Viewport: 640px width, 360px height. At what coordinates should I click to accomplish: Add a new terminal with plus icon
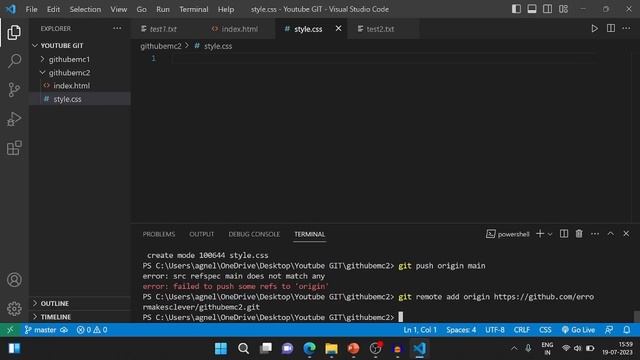click(x=540, y=234)
